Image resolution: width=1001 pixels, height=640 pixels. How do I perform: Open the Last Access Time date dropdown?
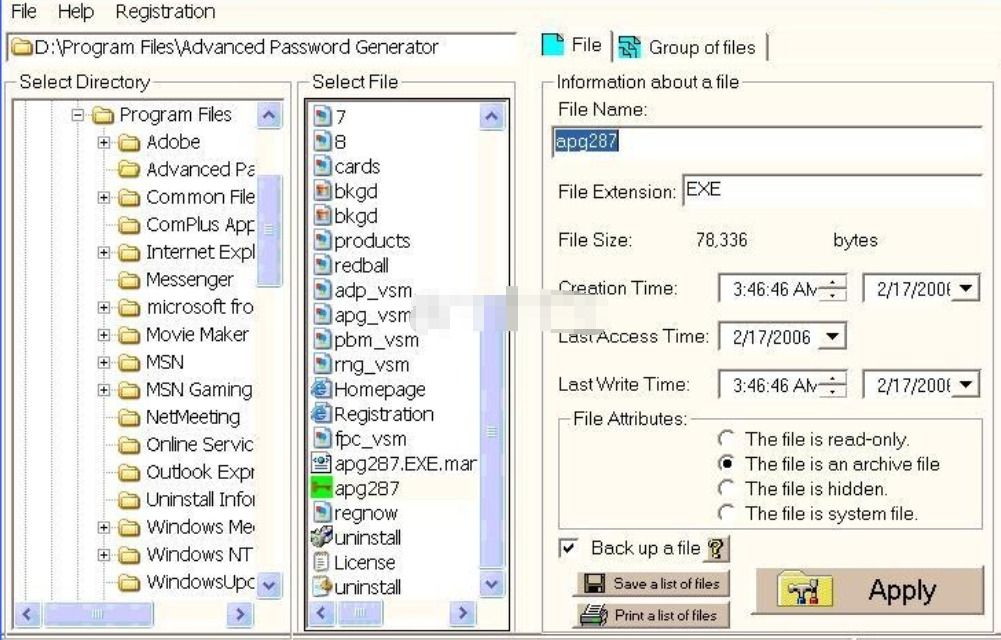[832, 336]
